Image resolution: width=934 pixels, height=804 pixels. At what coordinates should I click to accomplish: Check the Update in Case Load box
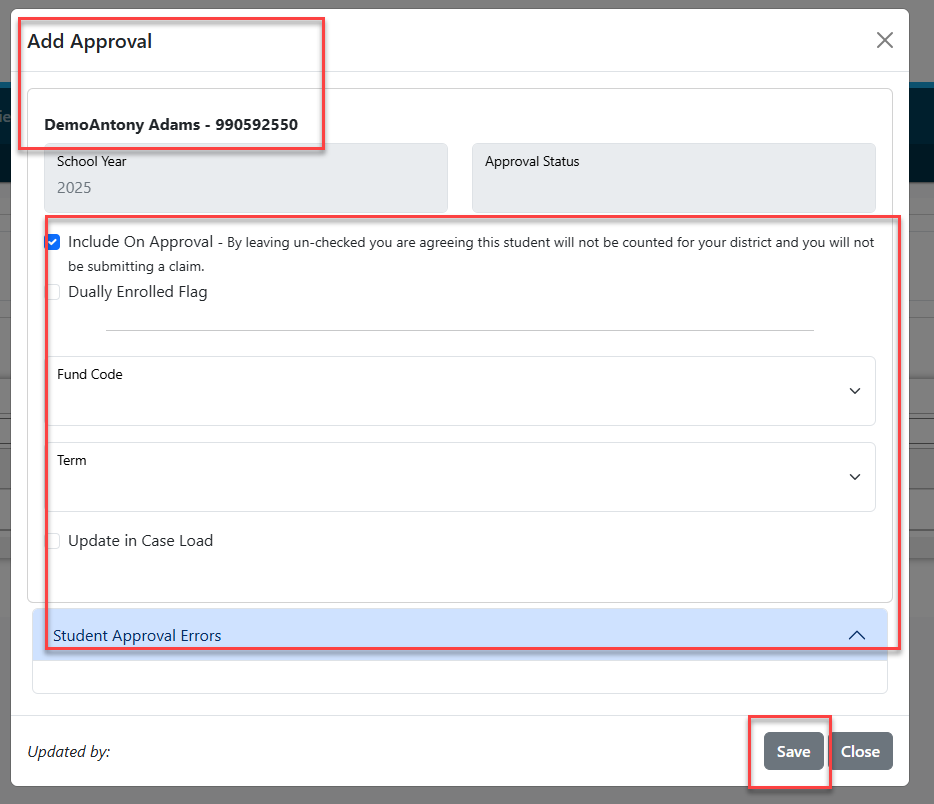click(52, 541)
